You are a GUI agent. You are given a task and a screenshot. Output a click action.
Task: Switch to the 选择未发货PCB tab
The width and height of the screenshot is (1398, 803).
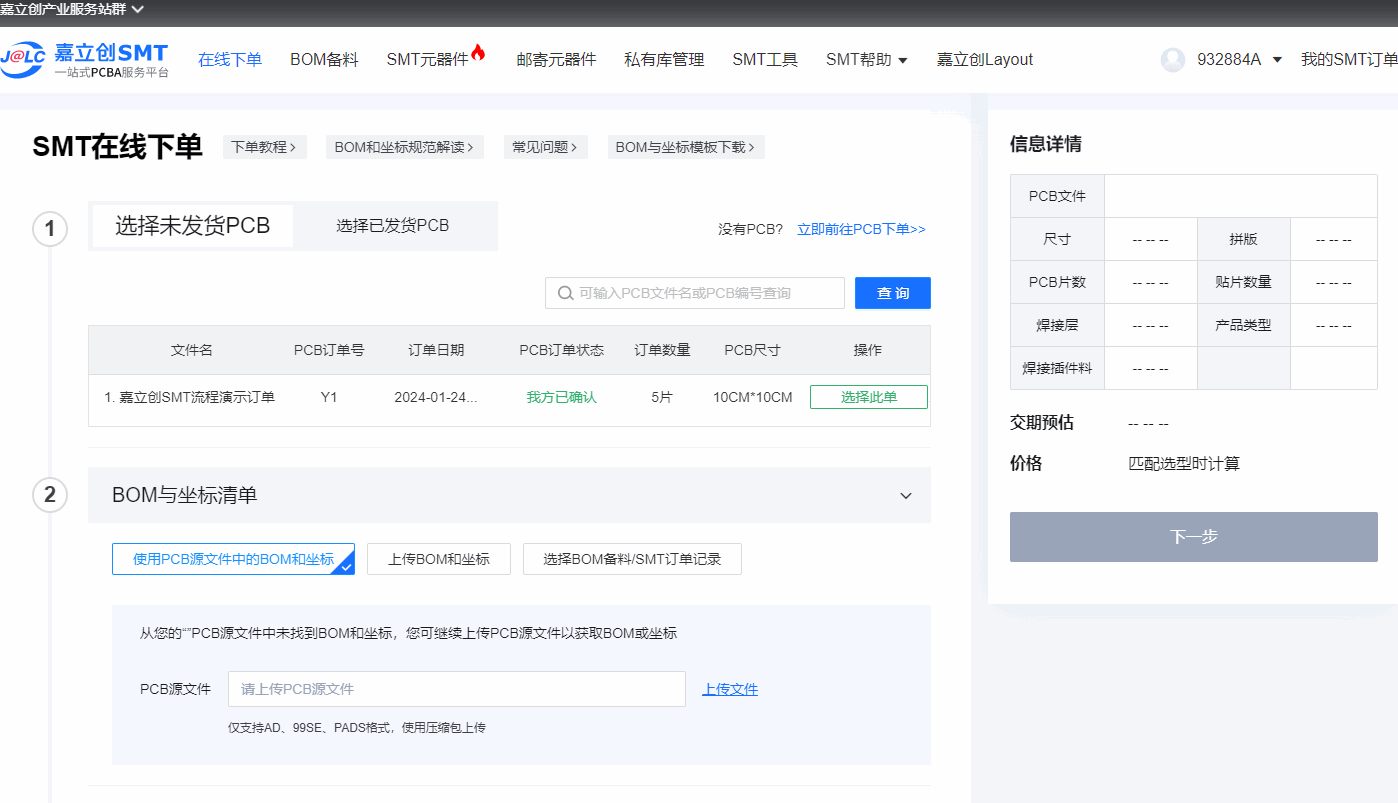(x=193, y=226)
